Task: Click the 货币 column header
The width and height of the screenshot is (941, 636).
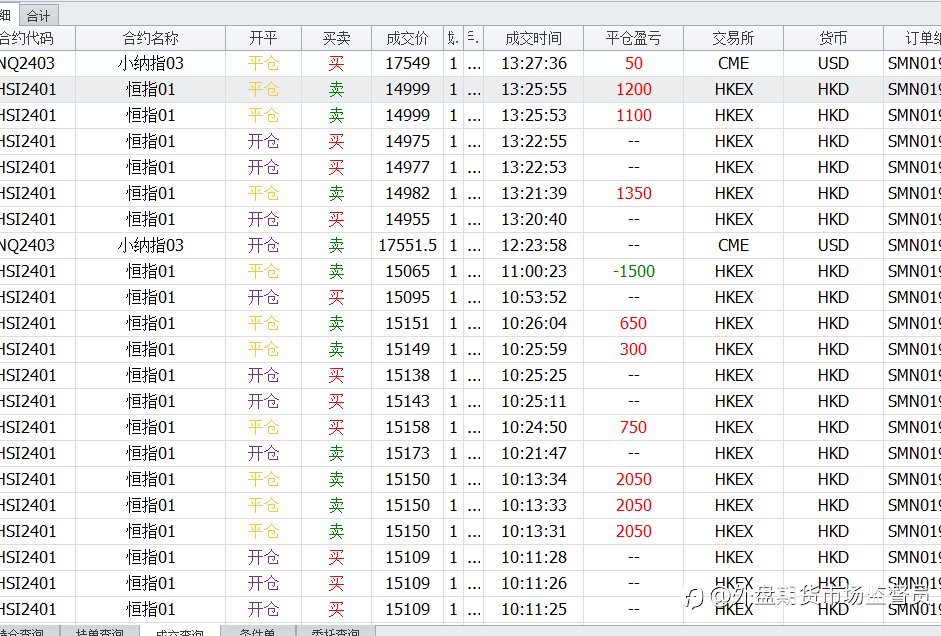Action: tap(833, 38)
